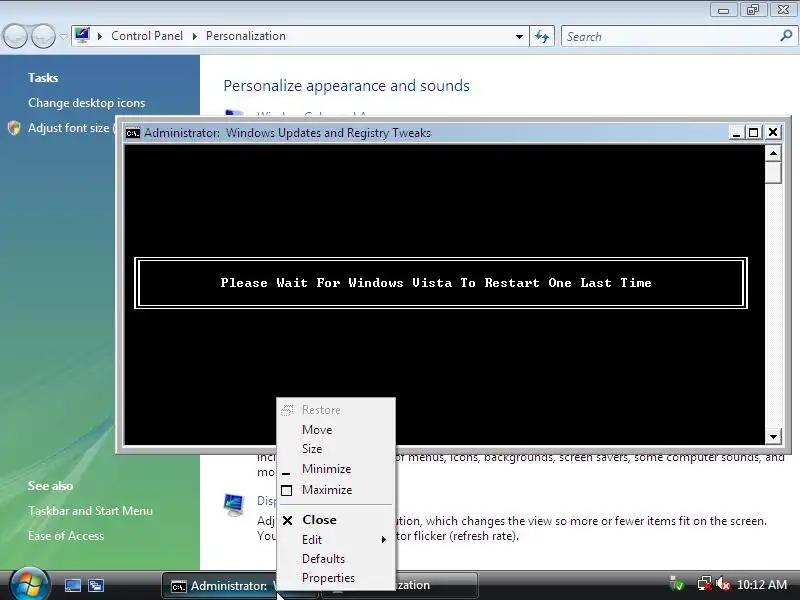Click the console scrollbar down arrow
This screenshot has height=600, width=800.
click(773, 436)
